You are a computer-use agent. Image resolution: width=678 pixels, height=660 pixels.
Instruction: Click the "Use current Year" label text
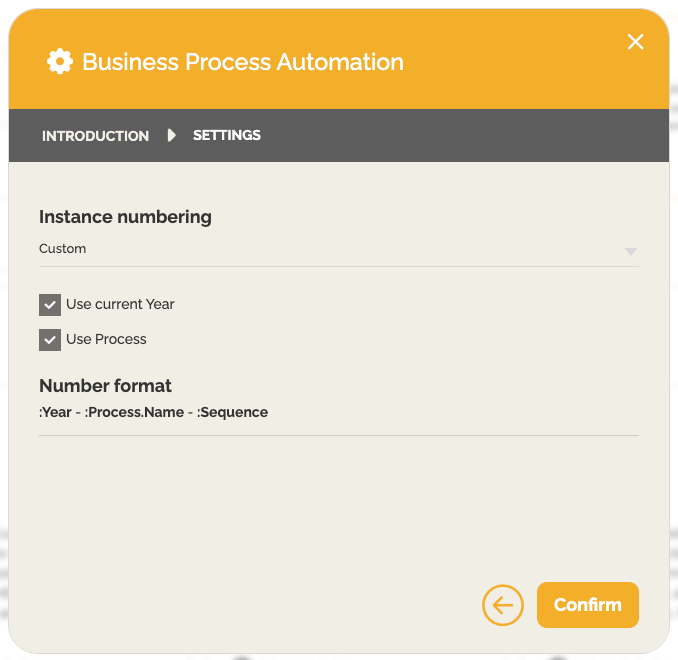pos(120,304)
